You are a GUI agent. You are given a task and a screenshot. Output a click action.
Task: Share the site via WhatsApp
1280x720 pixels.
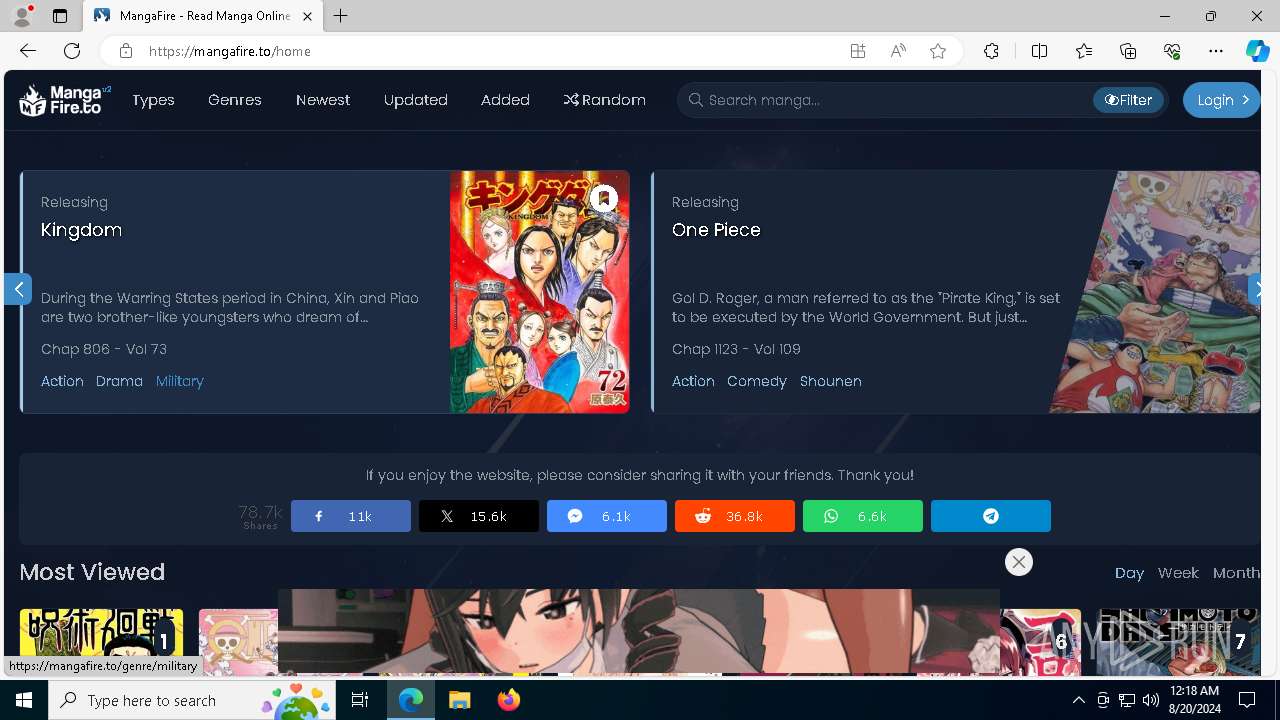863,516
